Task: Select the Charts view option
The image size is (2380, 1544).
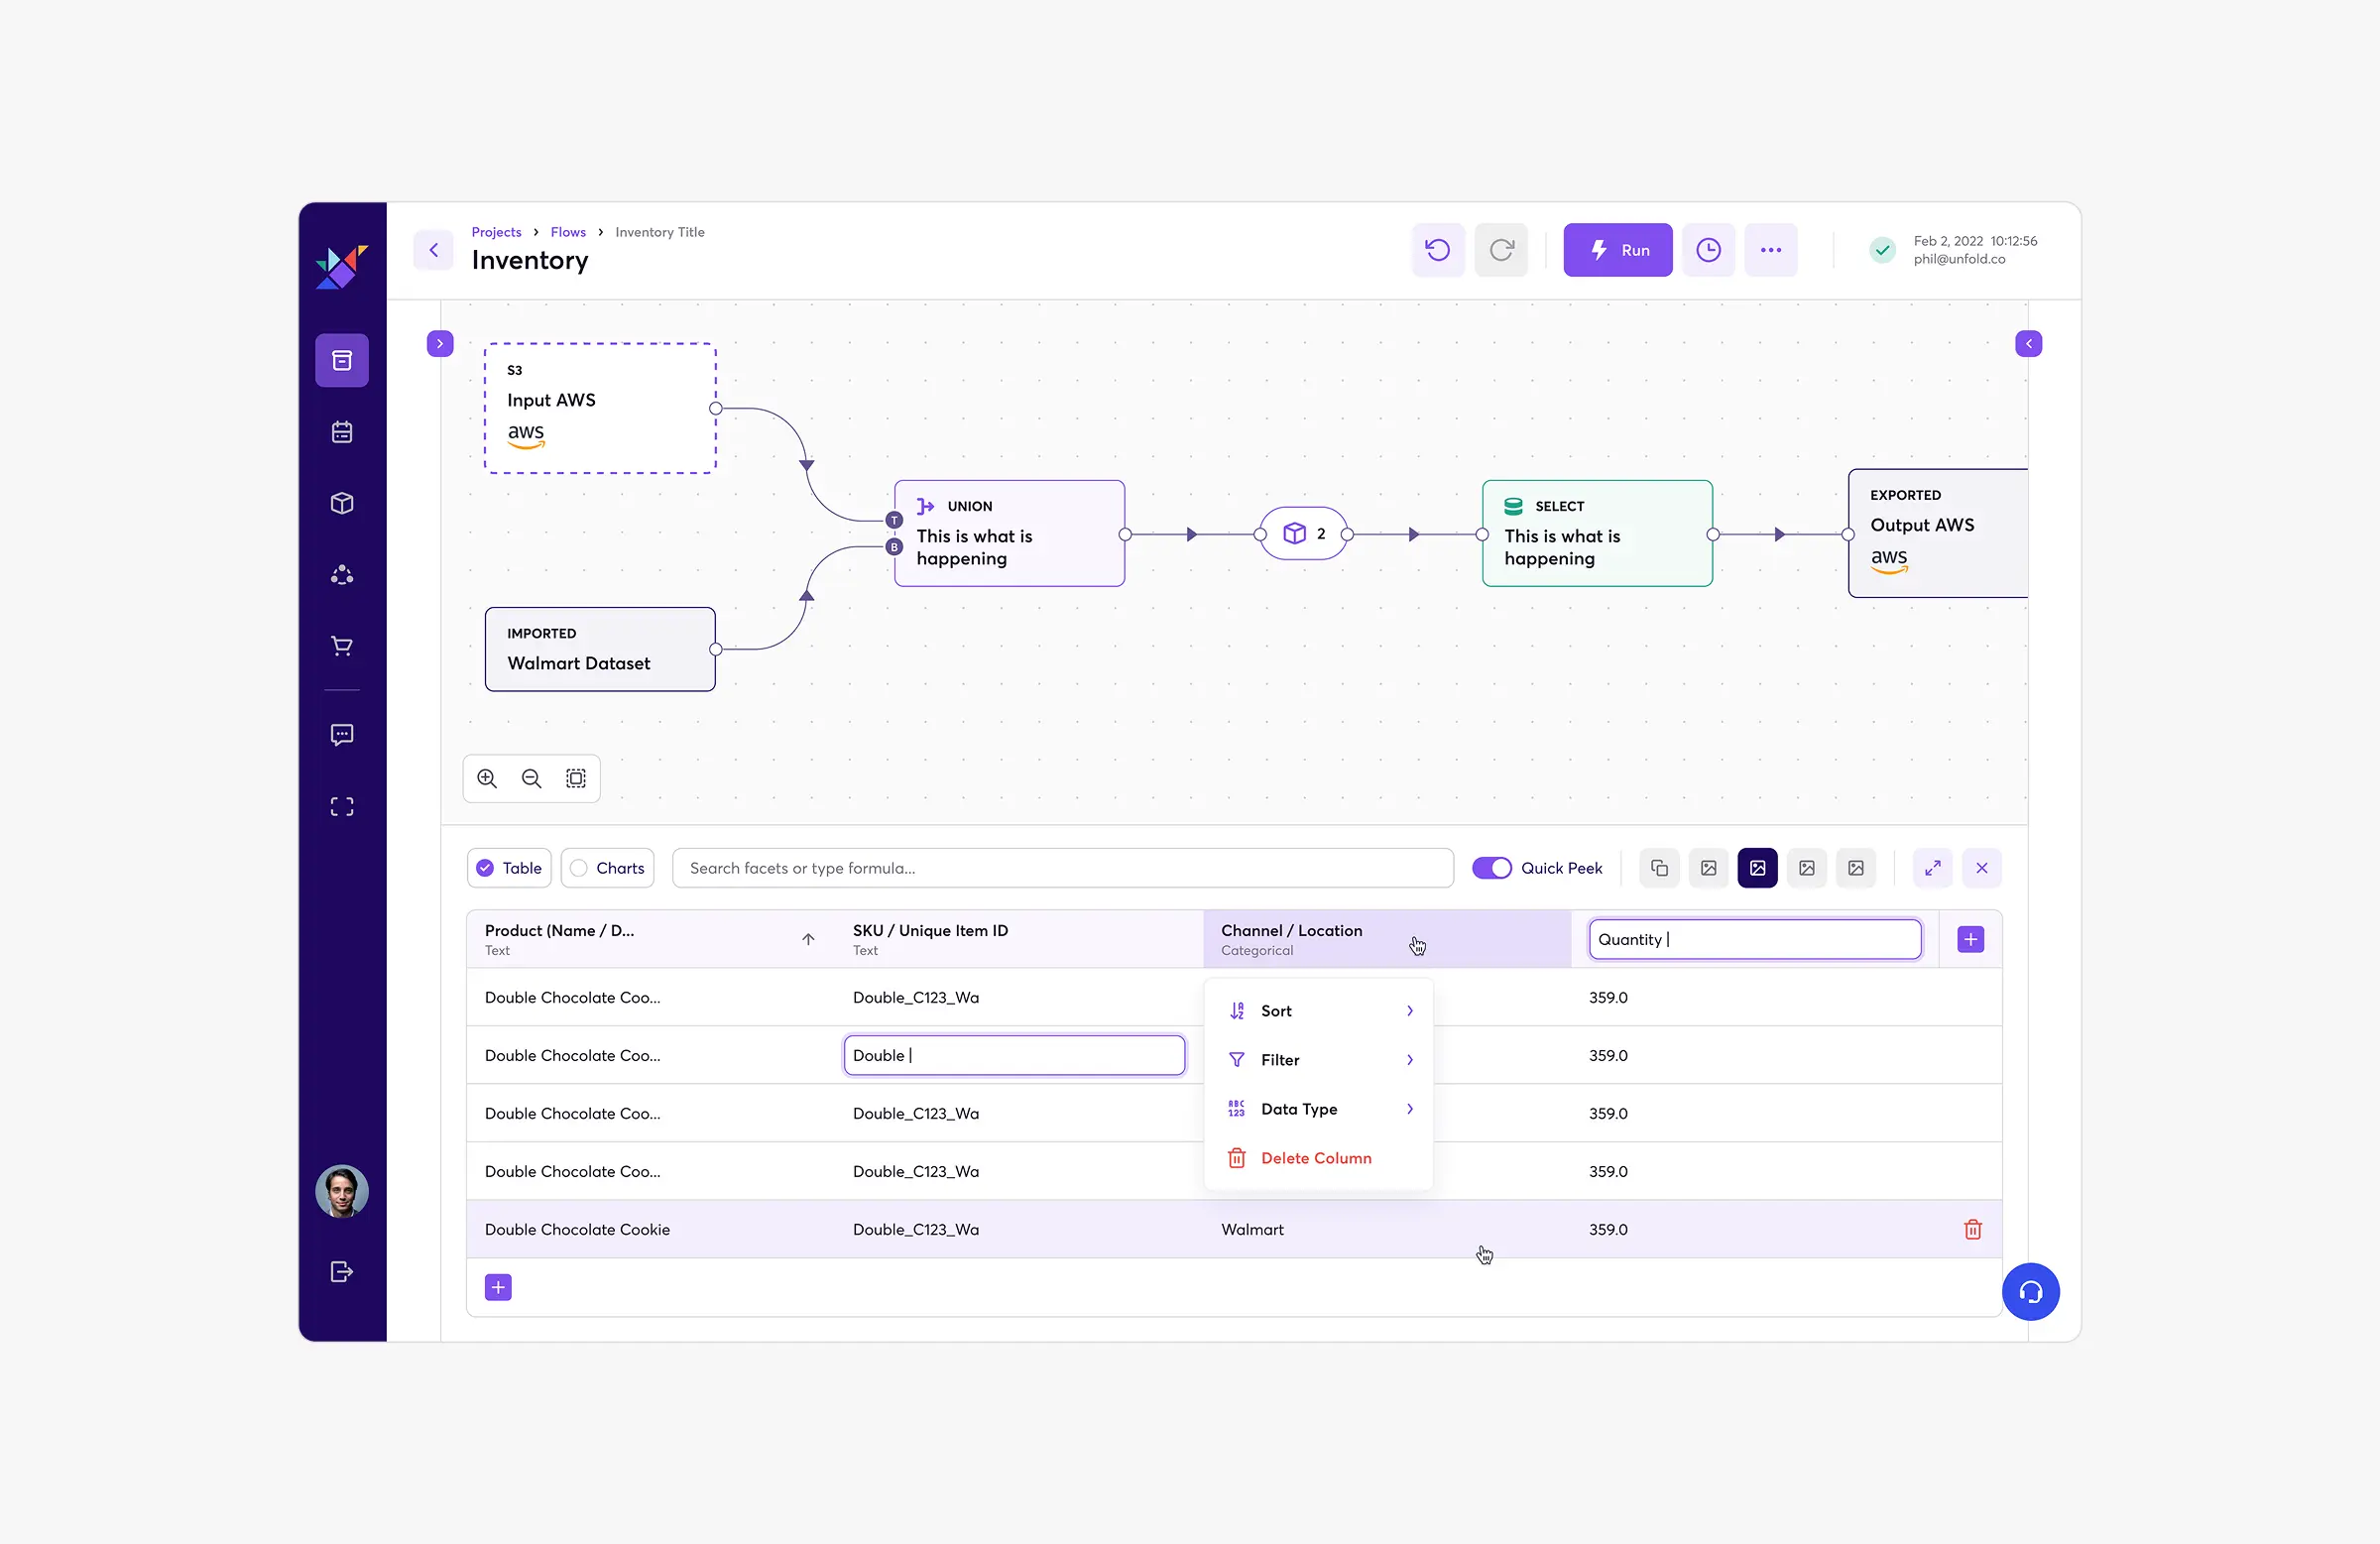Action: tap(608, 868)
